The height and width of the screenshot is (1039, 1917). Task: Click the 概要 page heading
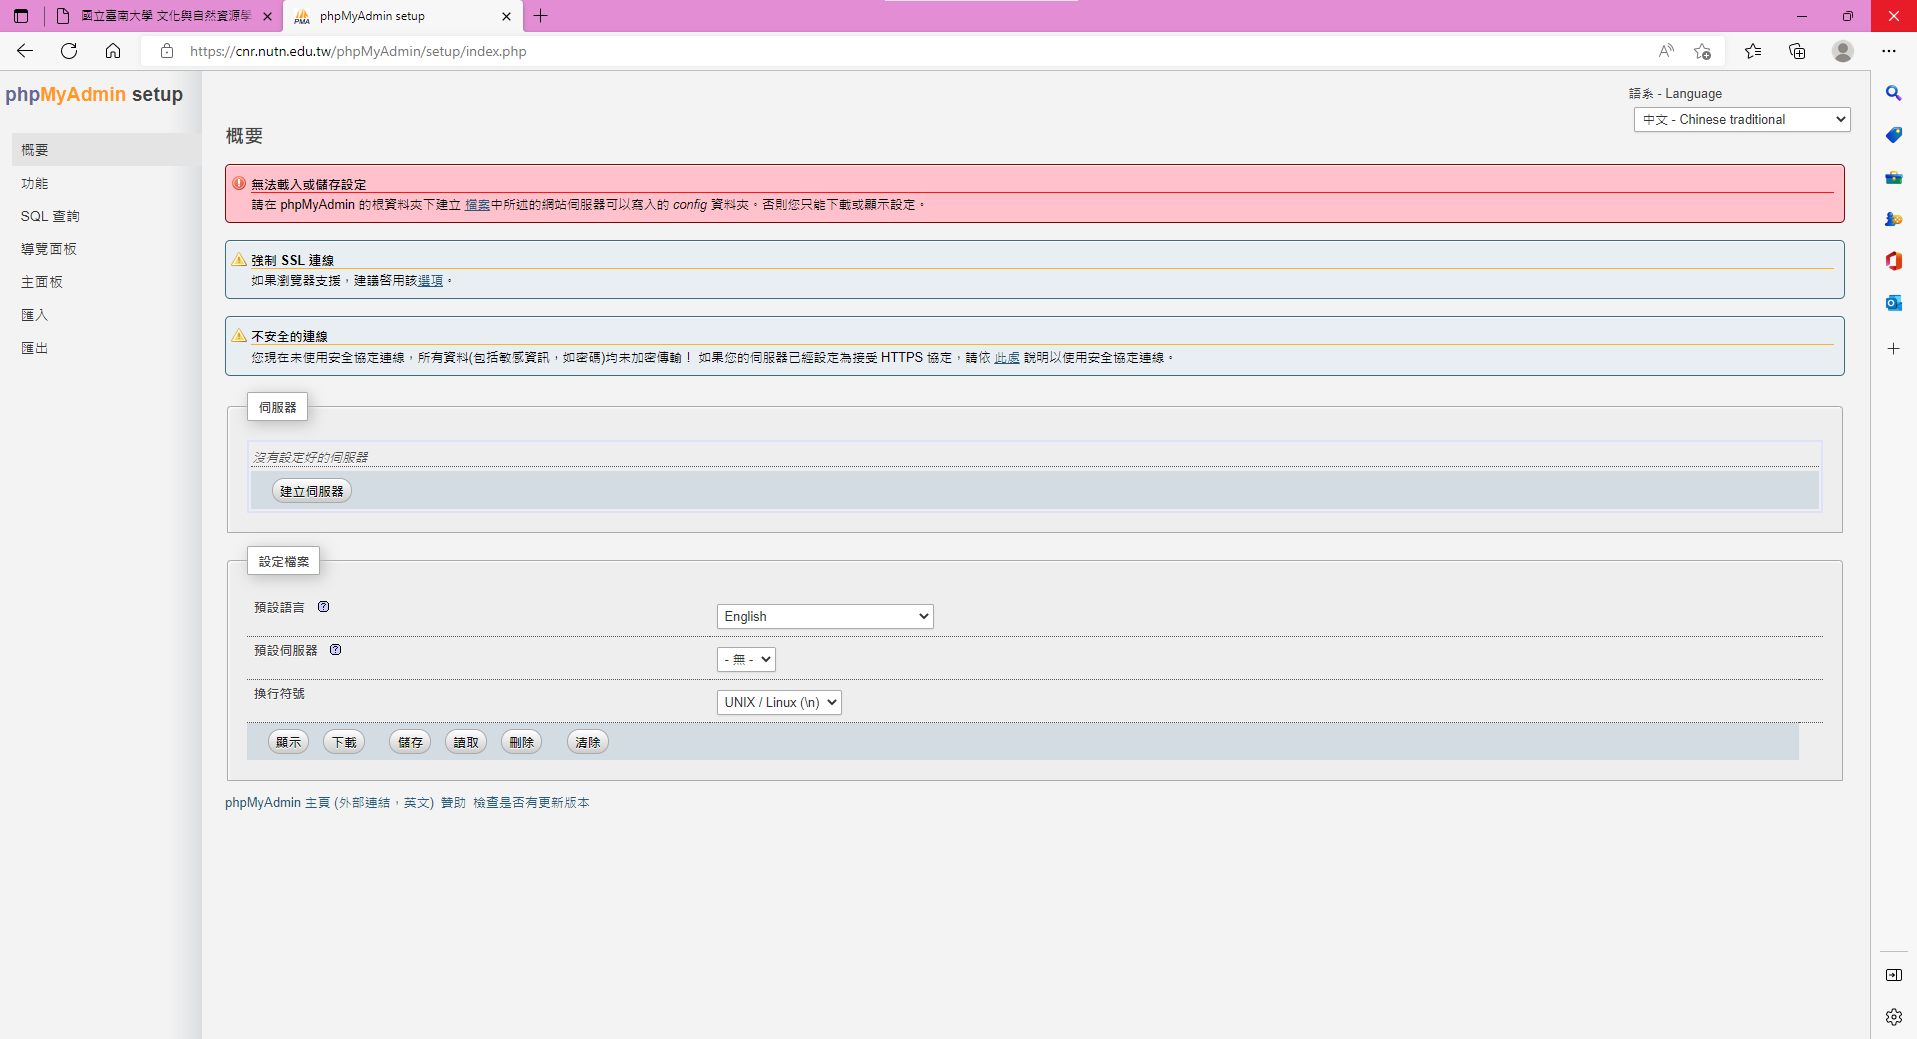point(244,136)
